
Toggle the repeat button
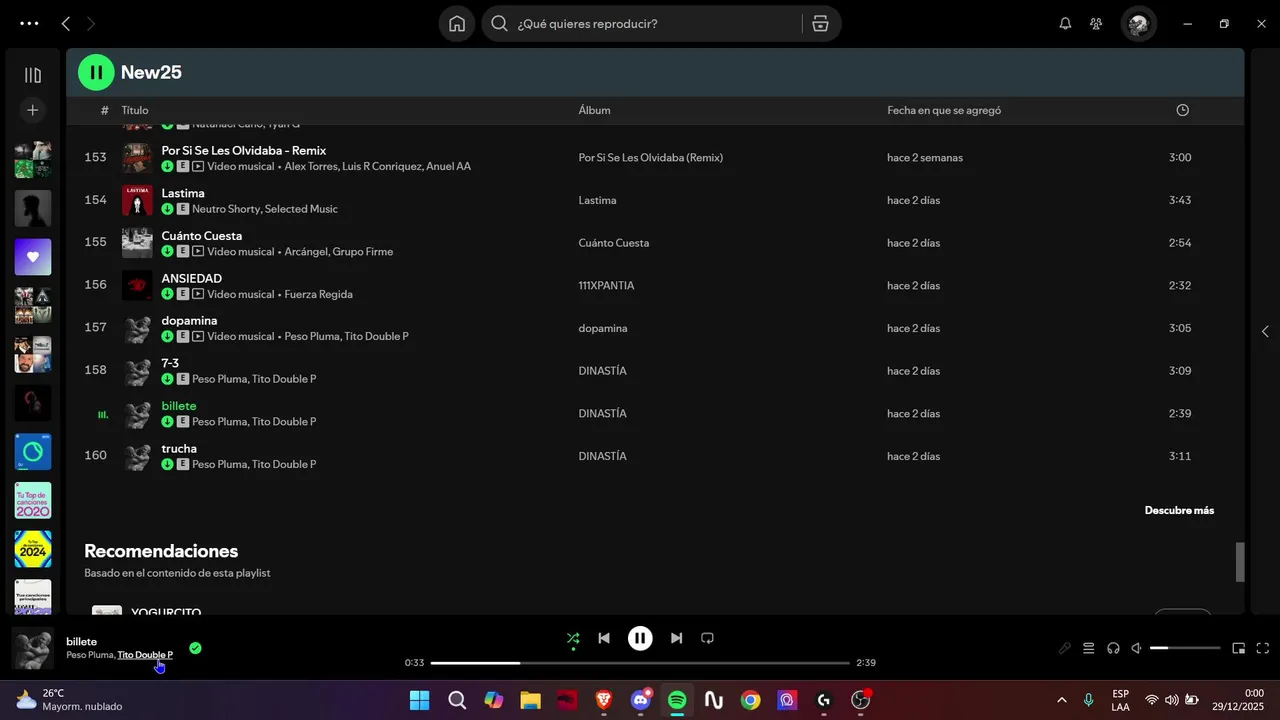[707, 638]
